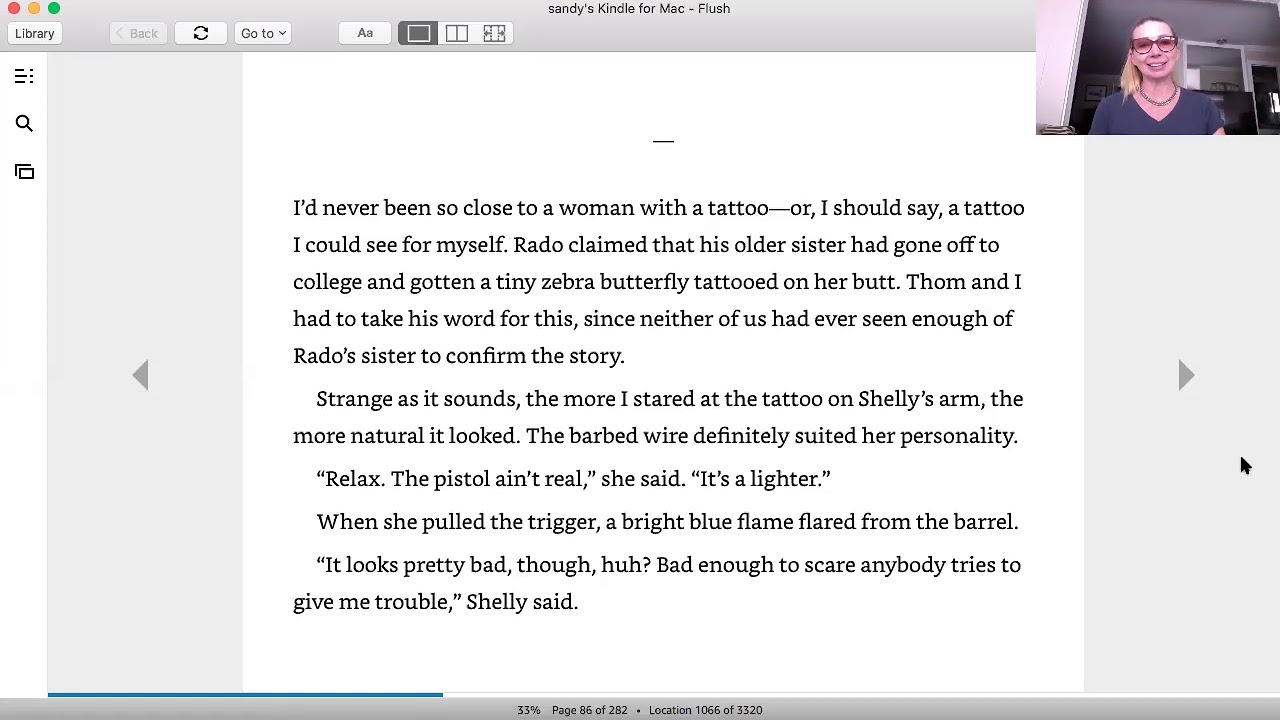The width and height of the screenshot is (1280, 720).
Task: Click "Location 1066 of 3320" status text
Action: coord(705,710)
